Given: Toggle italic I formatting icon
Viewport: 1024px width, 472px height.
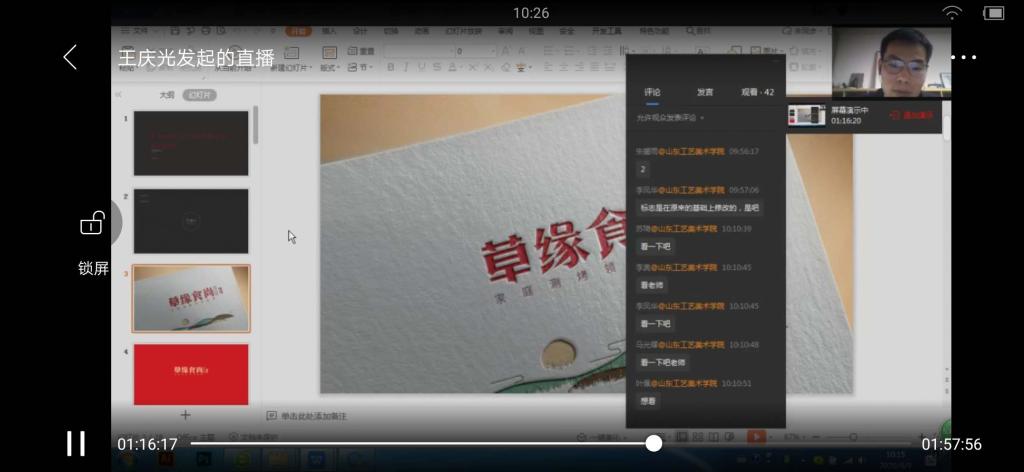Looking at the screenshot, I should (406, 67).
